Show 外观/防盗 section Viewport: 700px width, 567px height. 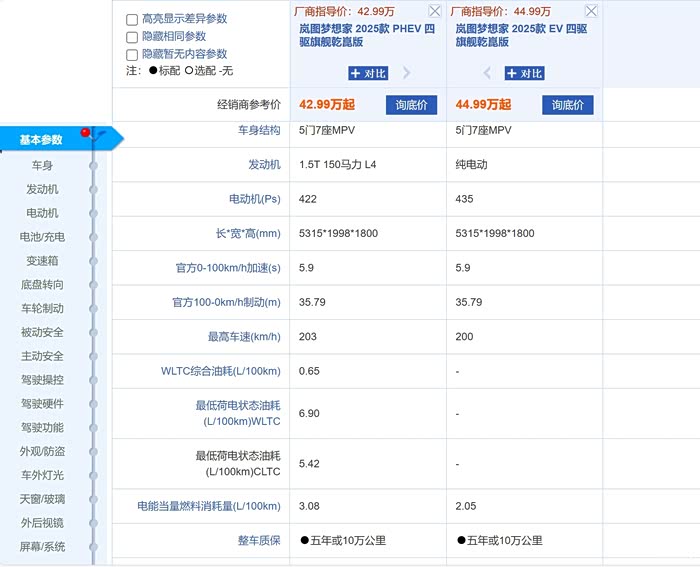(x=42, y=451)
